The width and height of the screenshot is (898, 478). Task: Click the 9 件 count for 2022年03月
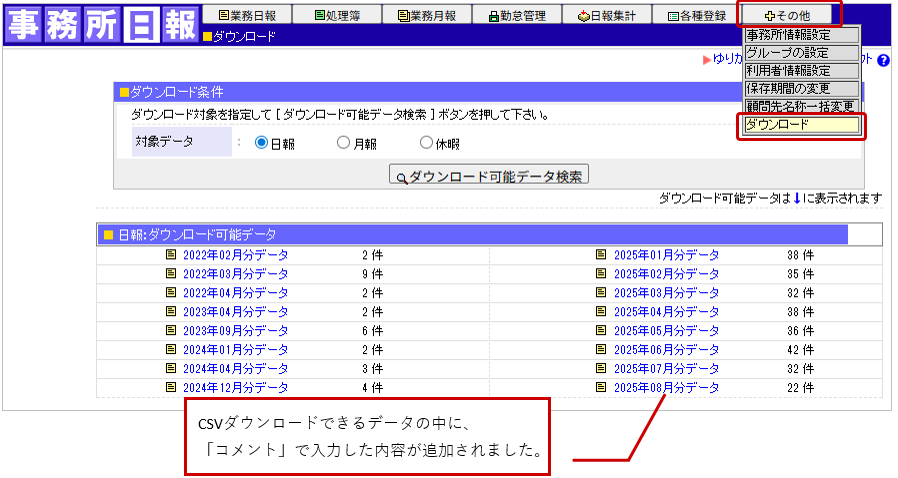click(x=372, y=274)
